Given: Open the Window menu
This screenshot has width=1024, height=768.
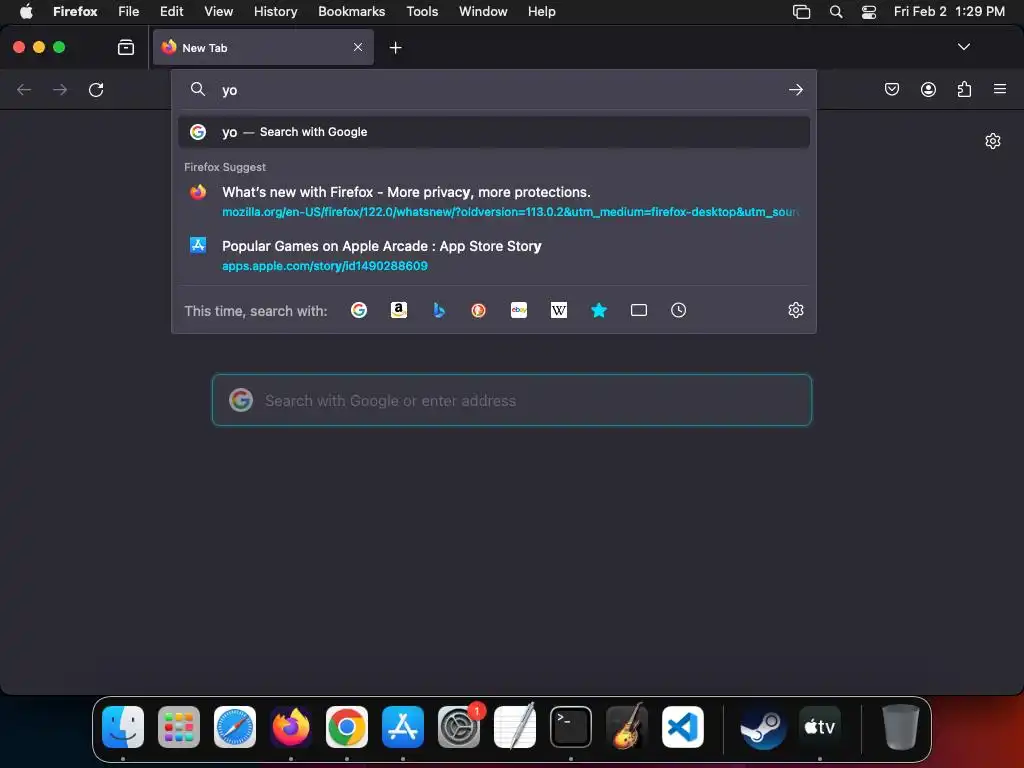Looking at the screenshot, I should 483,11.
